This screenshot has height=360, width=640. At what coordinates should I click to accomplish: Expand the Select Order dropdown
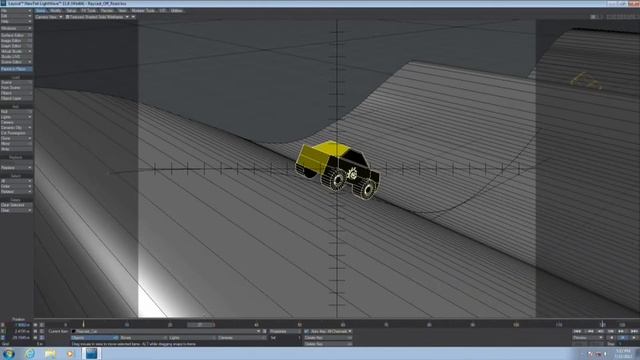[16, 186]
